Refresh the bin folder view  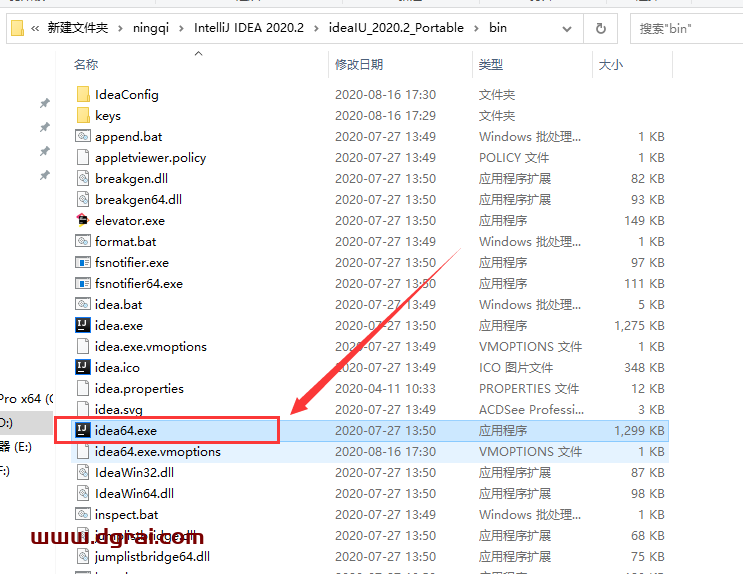click(x=600, y=28)
